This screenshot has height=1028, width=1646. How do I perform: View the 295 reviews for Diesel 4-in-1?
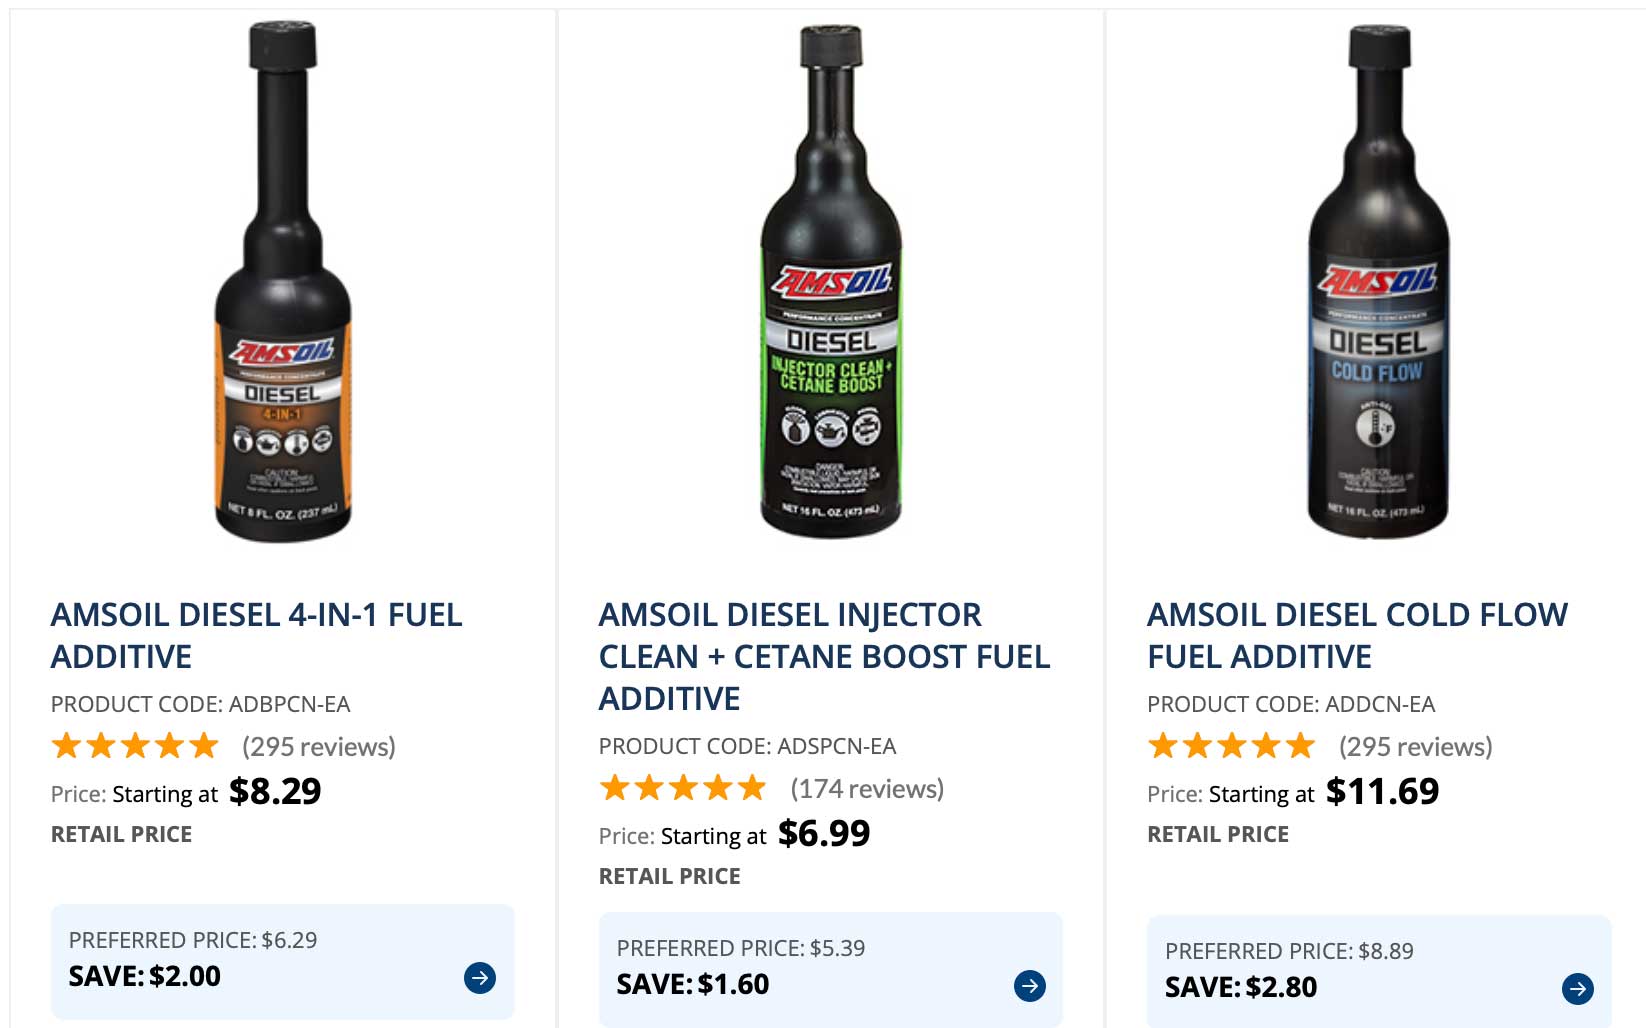(x=318, y=745)
